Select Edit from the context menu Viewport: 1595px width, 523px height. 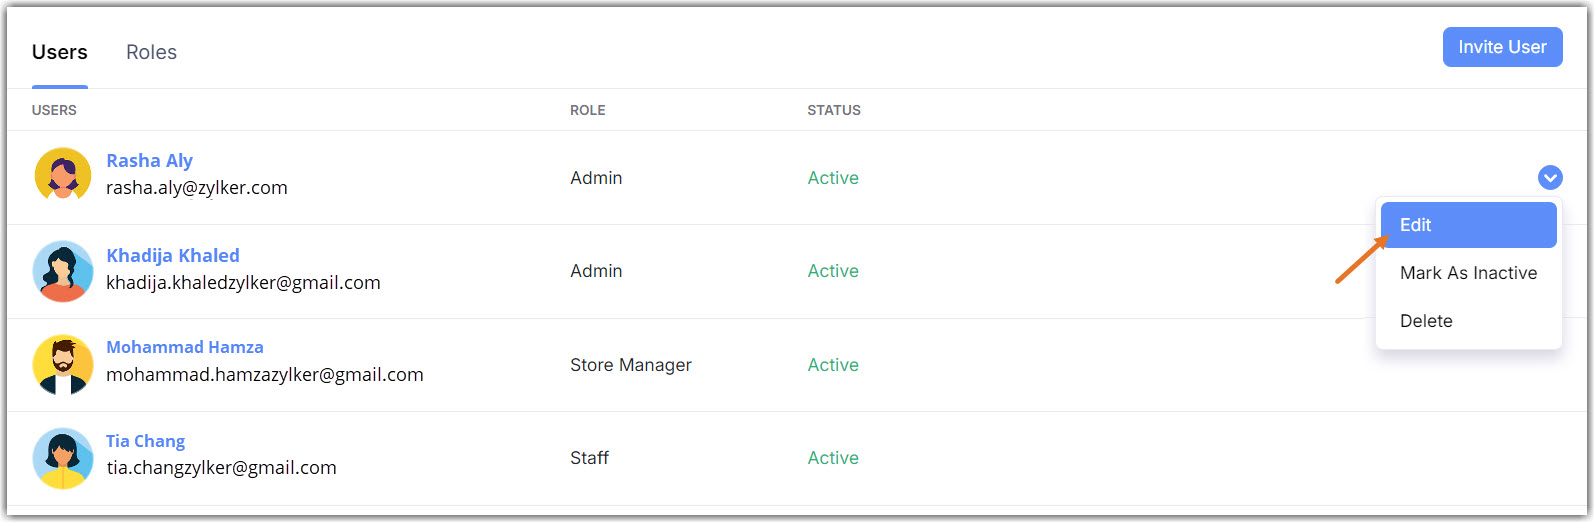[x=1467, y=225]
